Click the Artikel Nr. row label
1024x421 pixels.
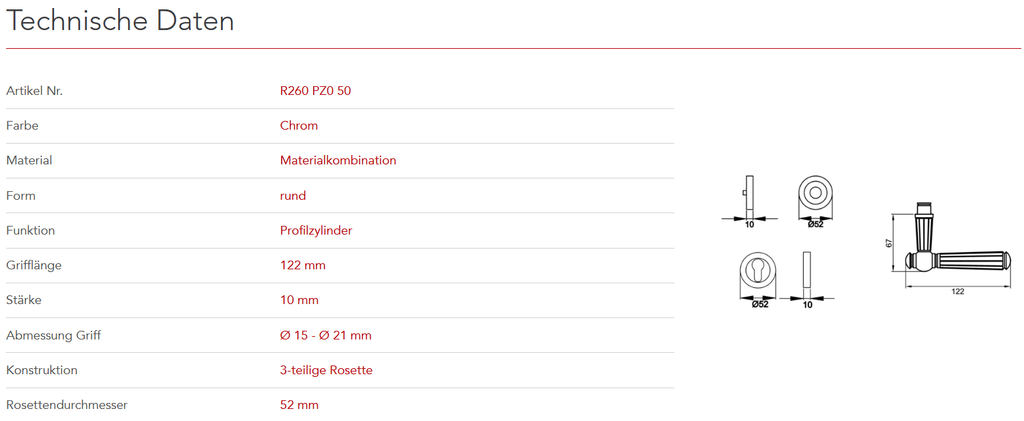pos(35,91)
